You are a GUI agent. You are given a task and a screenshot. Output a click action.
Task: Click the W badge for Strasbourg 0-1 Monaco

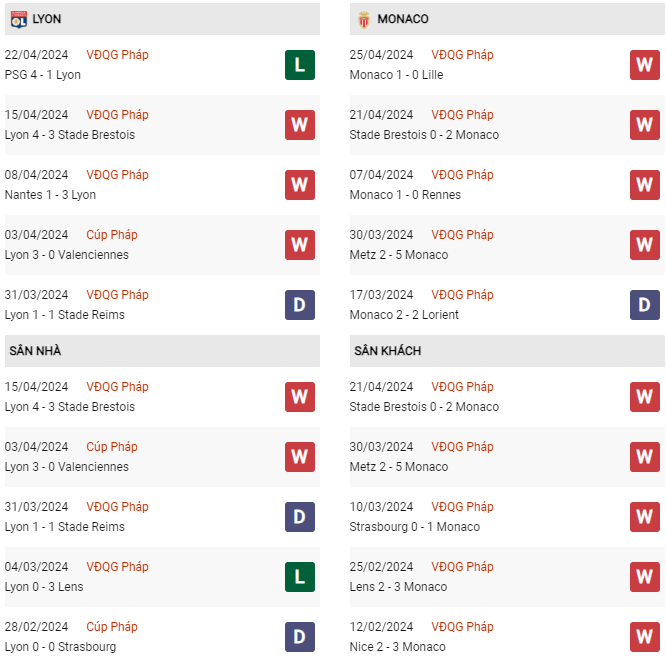pyautogui.click(x=644, y=517)
